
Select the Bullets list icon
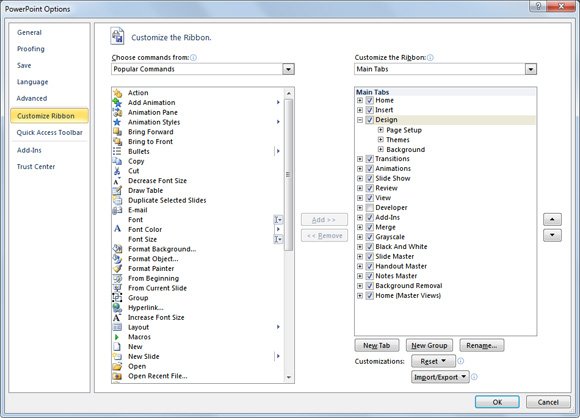click(117, 151)
